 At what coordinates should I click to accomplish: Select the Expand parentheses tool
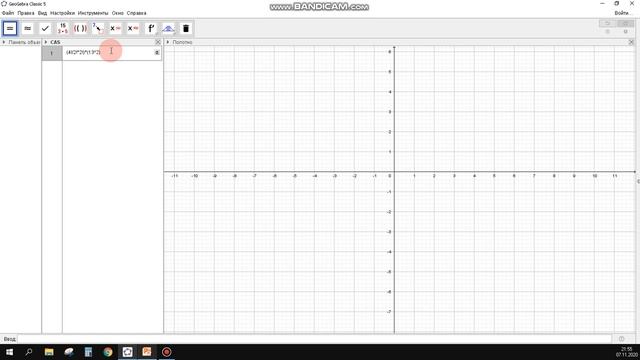80,29
